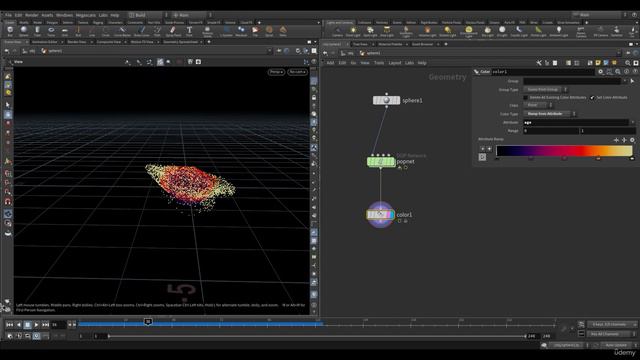The width and height of the screenshot is (640, 360).
Task: Click the stop playback button
Action: (x=27, y=324)
